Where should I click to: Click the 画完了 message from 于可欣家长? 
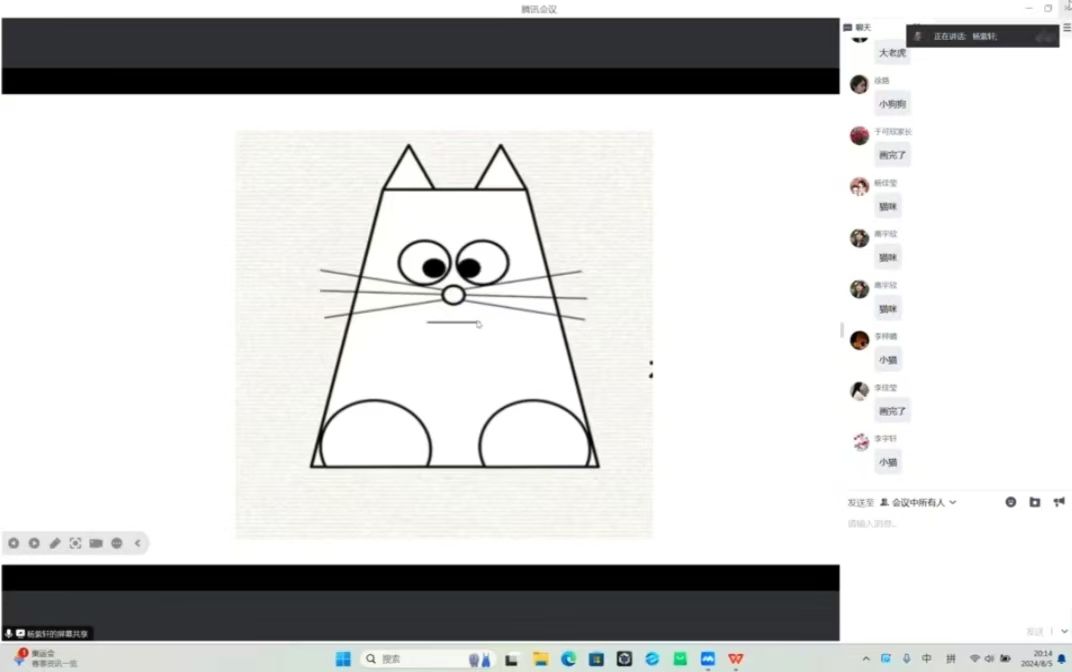(x=892, y=155)
